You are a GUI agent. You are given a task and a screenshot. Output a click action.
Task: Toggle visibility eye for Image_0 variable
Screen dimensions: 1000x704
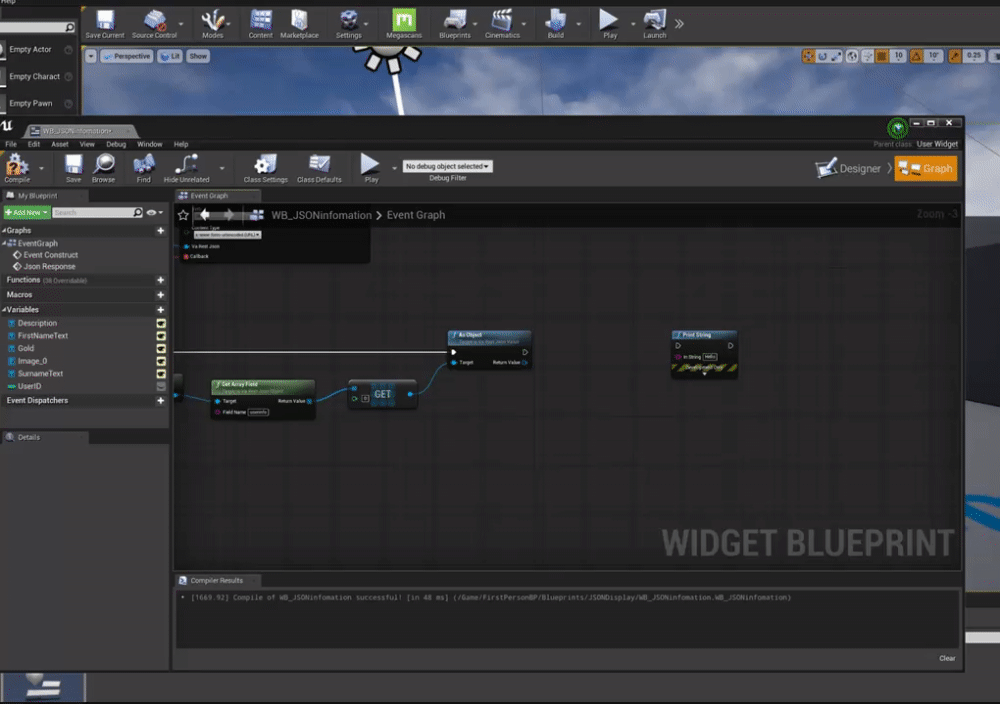(x=161, y=362)
